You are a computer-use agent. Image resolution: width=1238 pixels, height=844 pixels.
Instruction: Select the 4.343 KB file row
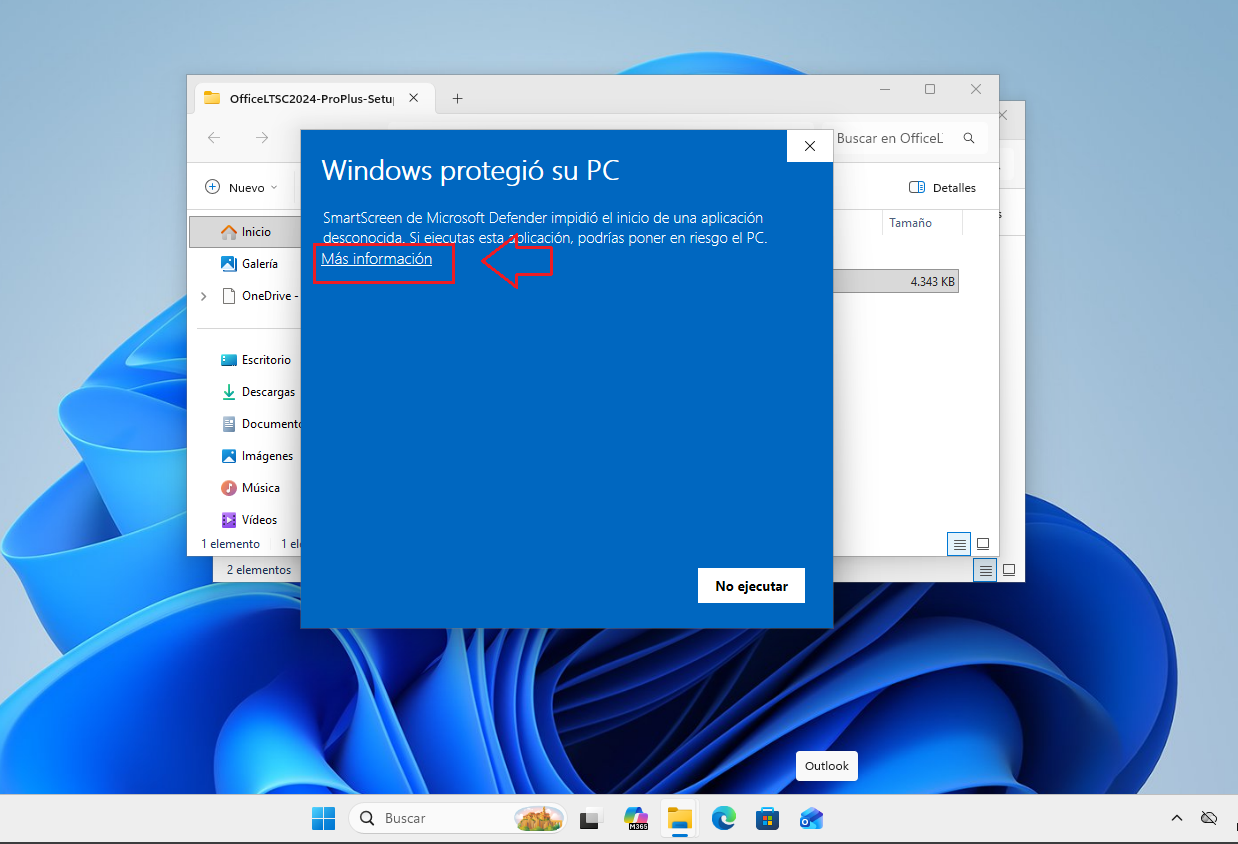(x=896, y=282)
